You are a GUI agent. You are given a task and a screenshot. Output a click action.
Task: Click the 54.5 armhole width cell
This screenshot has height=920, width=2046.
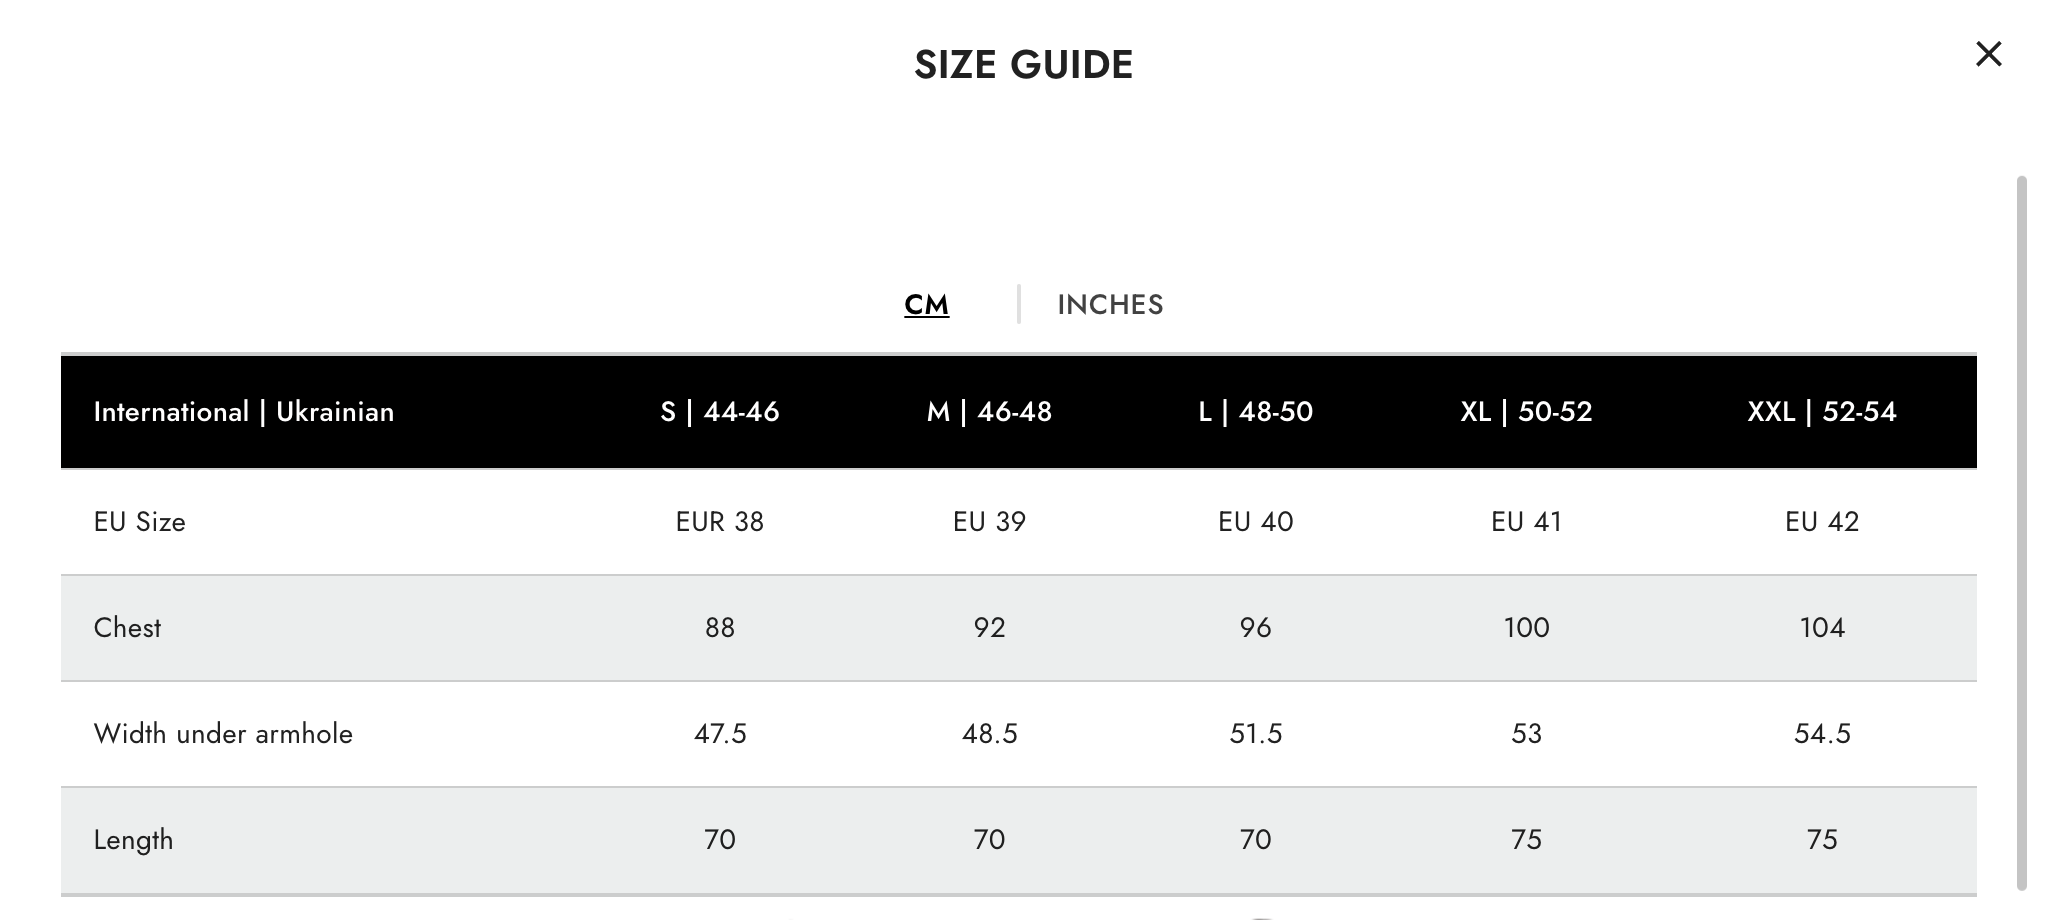point(1822,734)
